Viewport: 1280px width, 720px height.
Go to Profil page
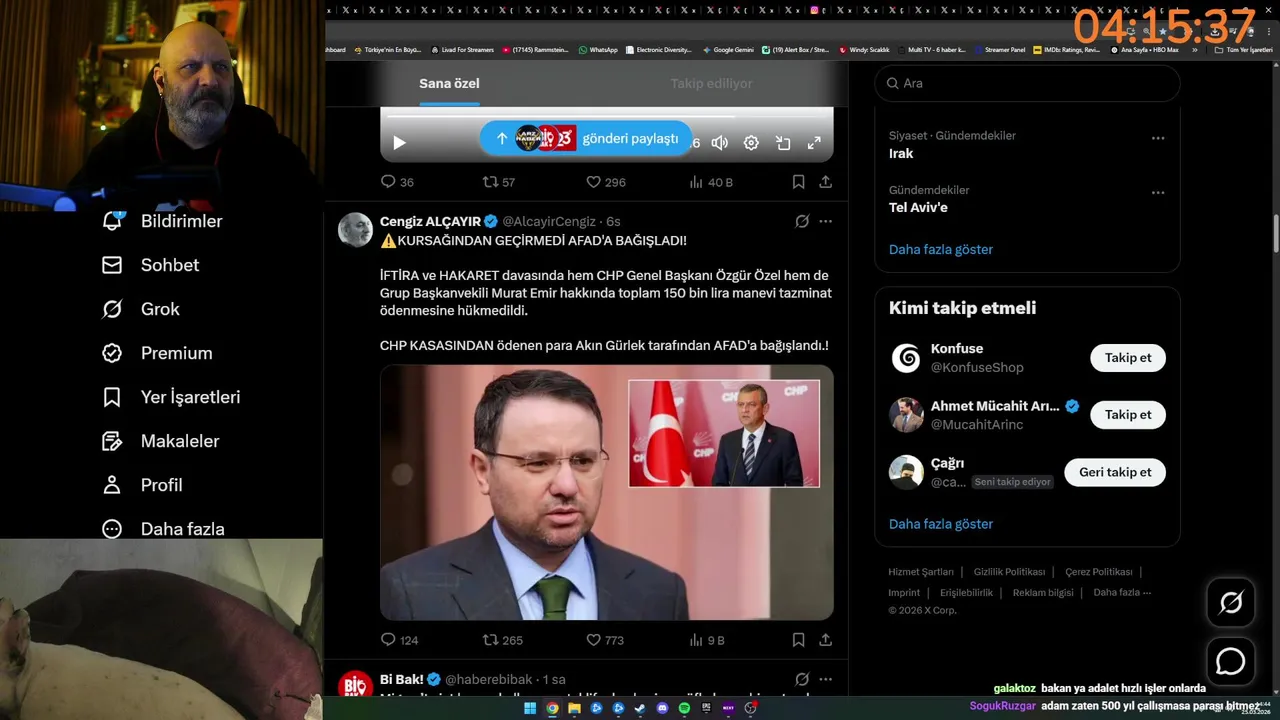click(141, 485)
